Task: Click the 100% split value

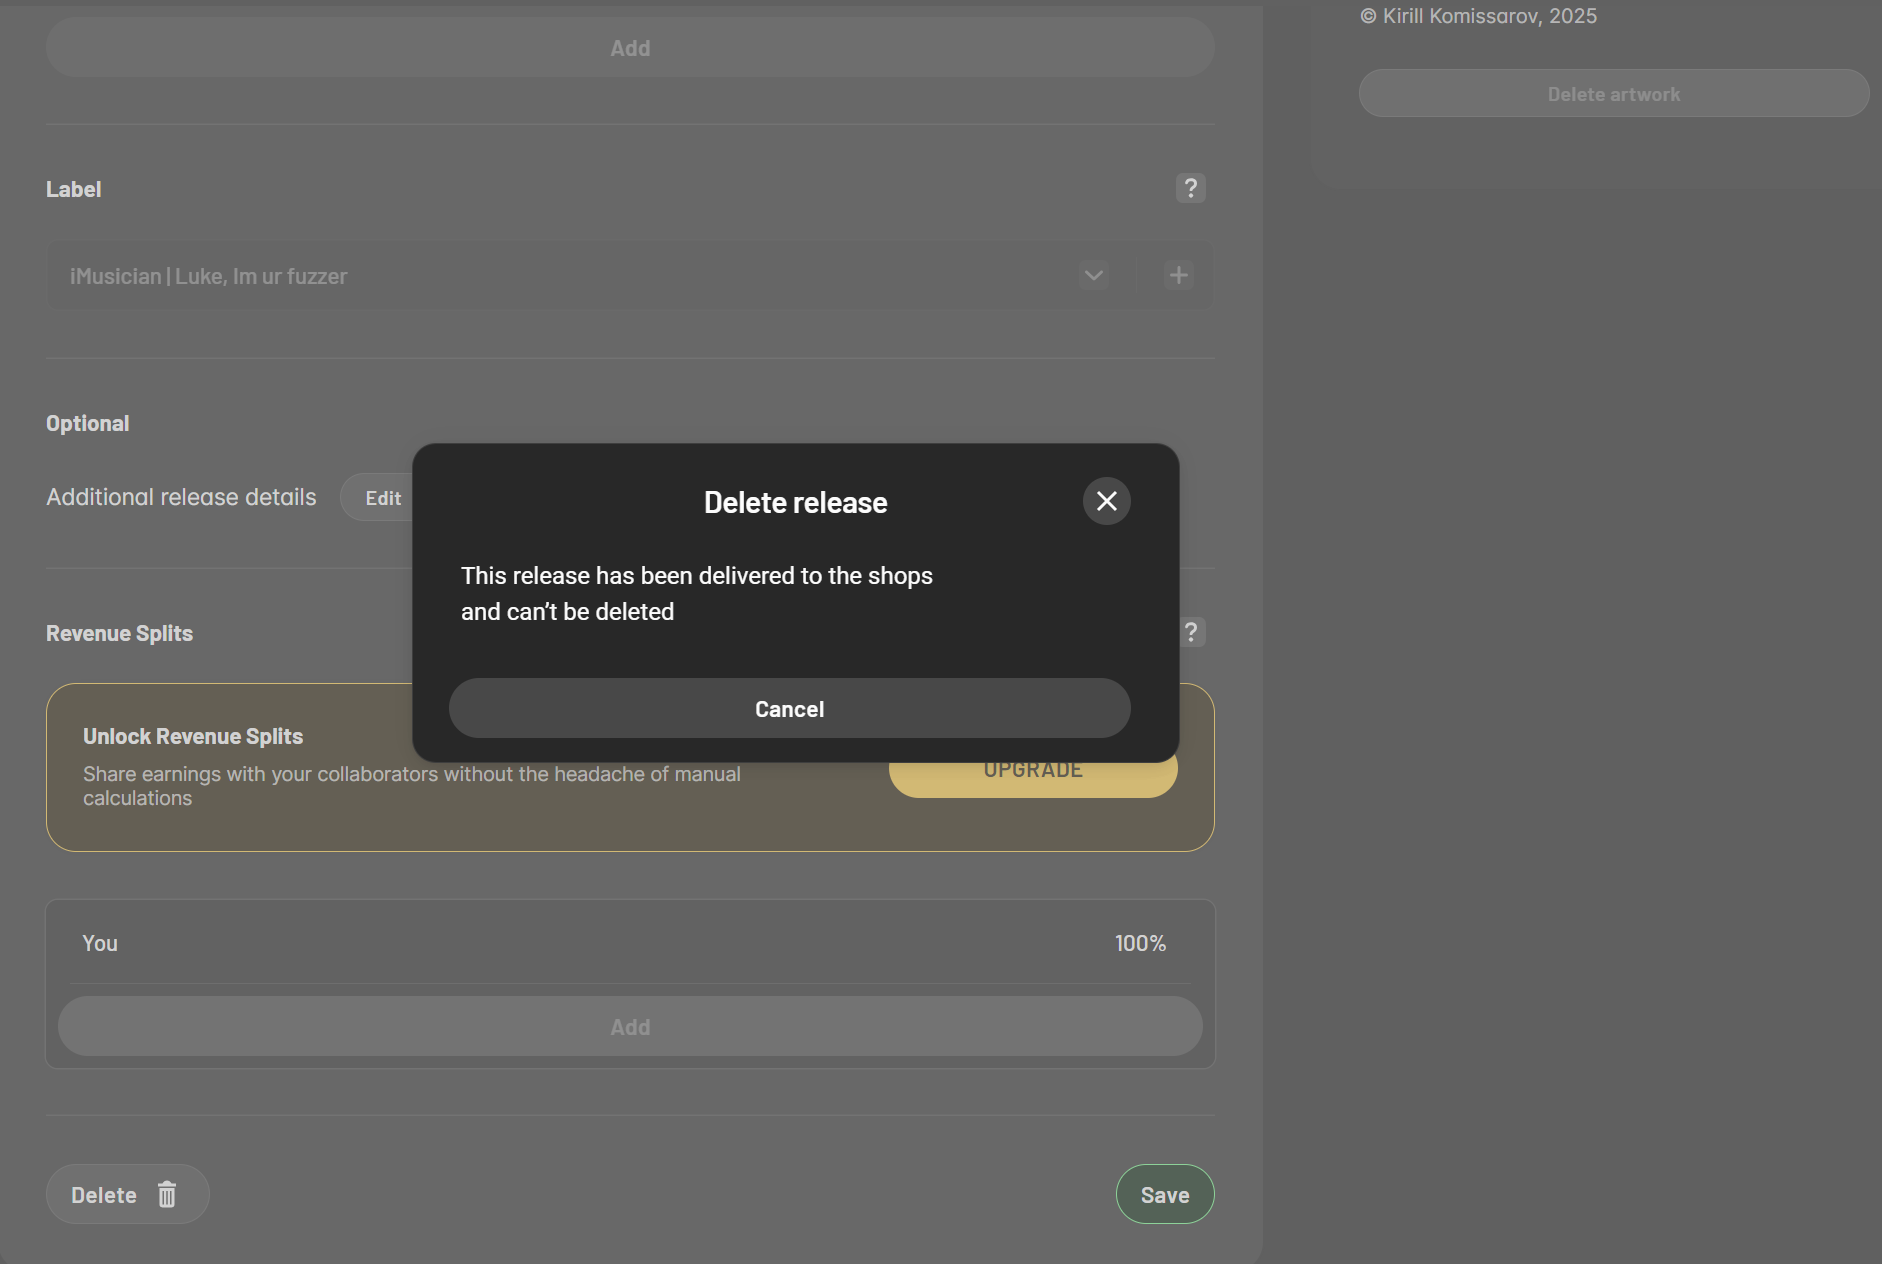Action: [1140, 943]
